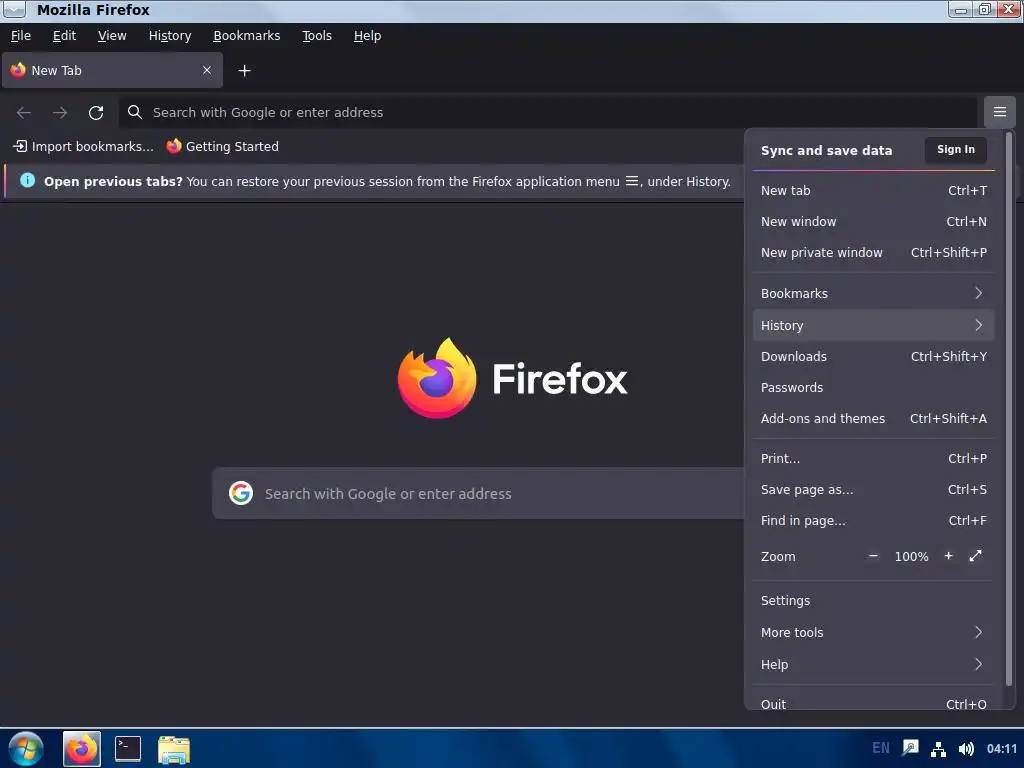
Task: Open Passwords from the menu panel
Action: pyautogui.click(x=873, y=387)
